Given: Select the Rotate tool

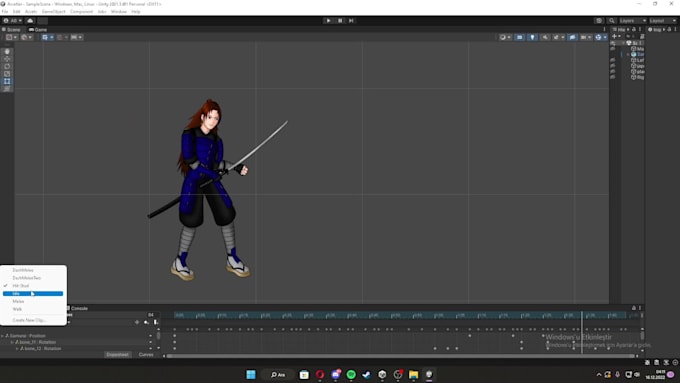Looking at the screenshot, I should pos(7,66).
